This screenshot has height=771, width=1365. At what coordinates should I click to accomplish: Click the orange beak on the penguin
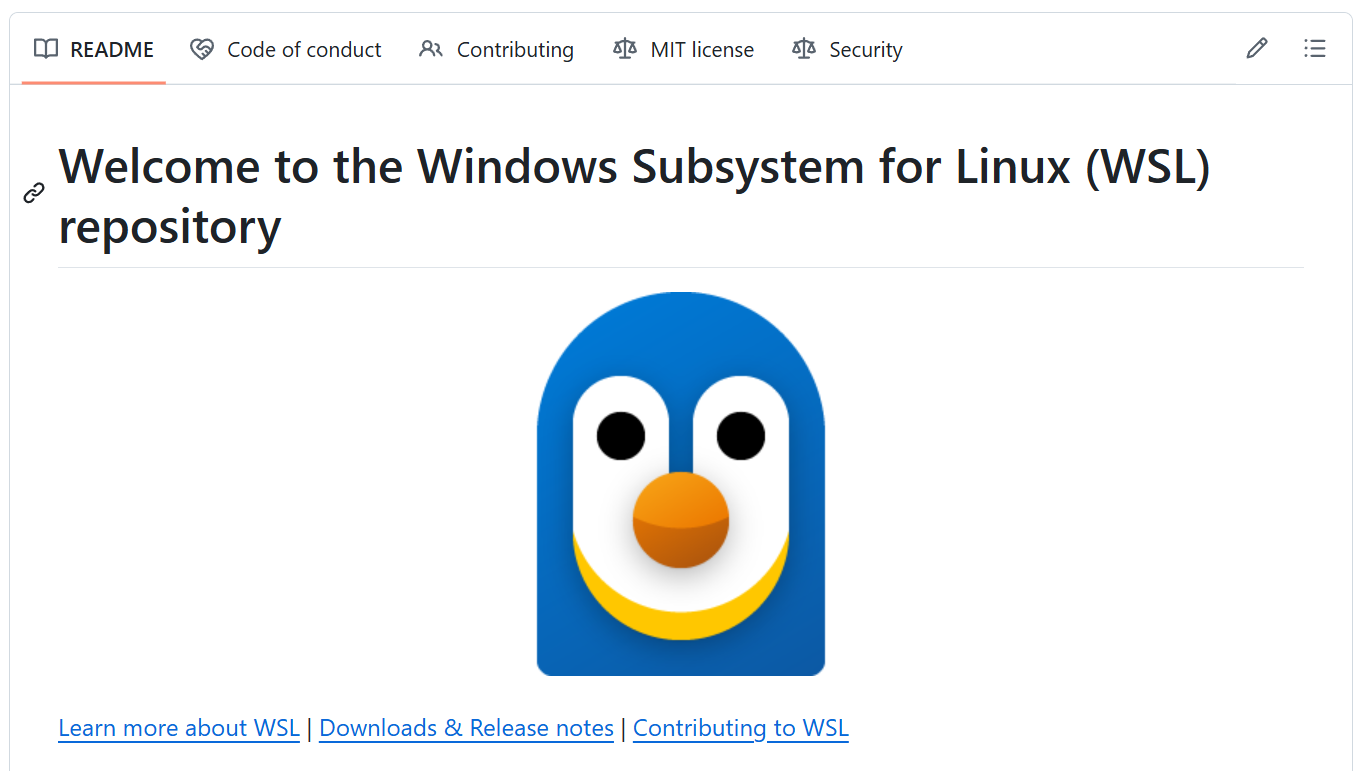(680, 520)
